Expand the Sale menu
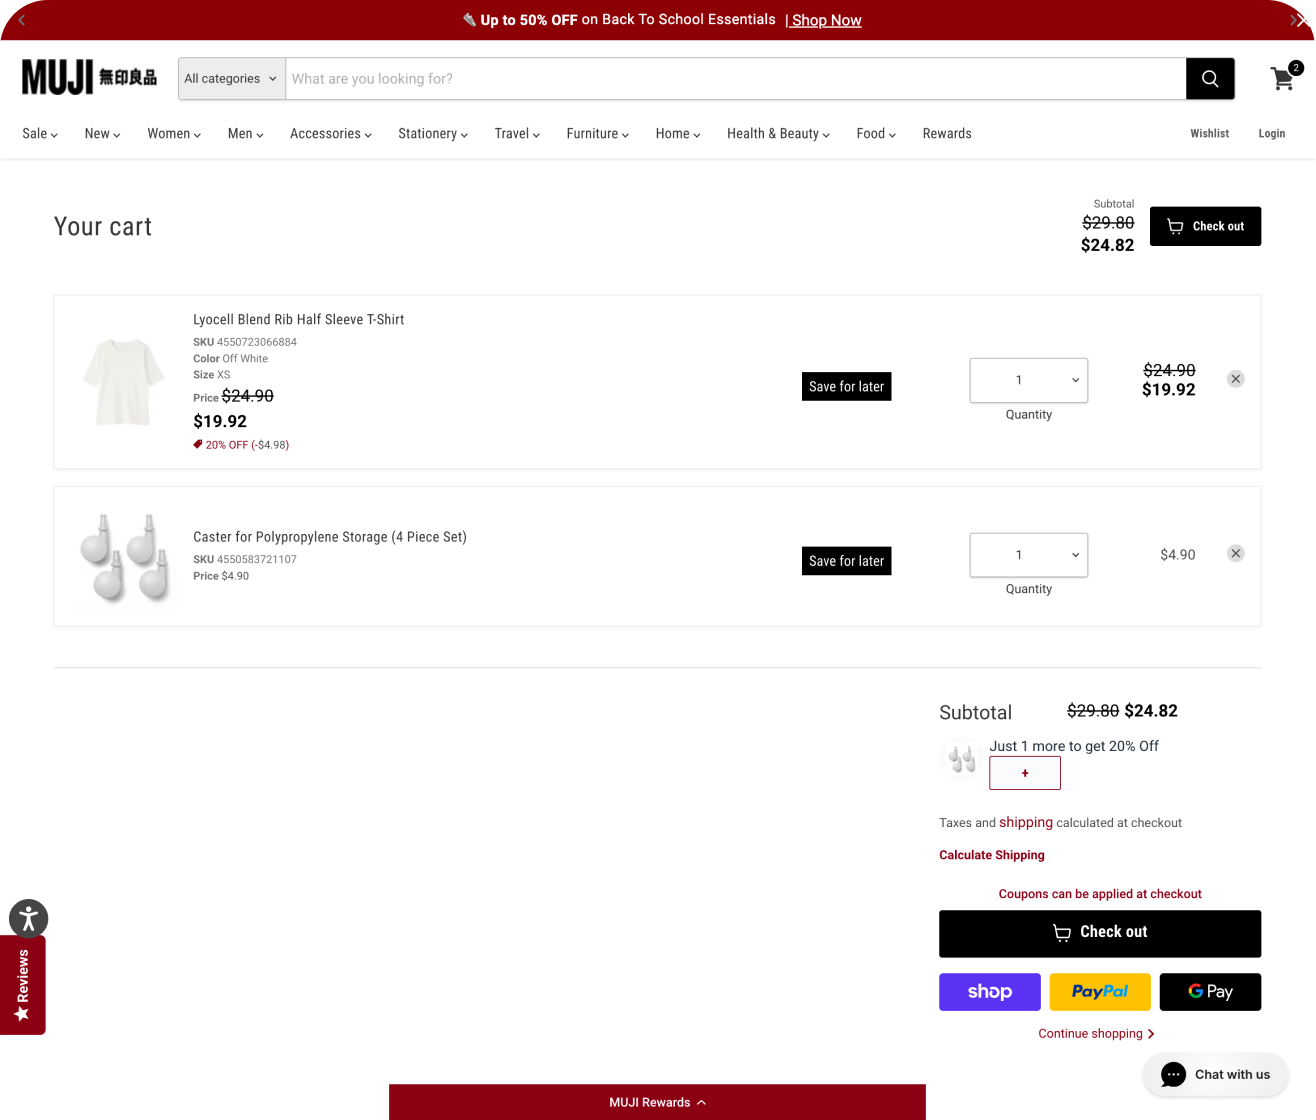This screenshot has height=1120, width=1316. tap(40, 134)
